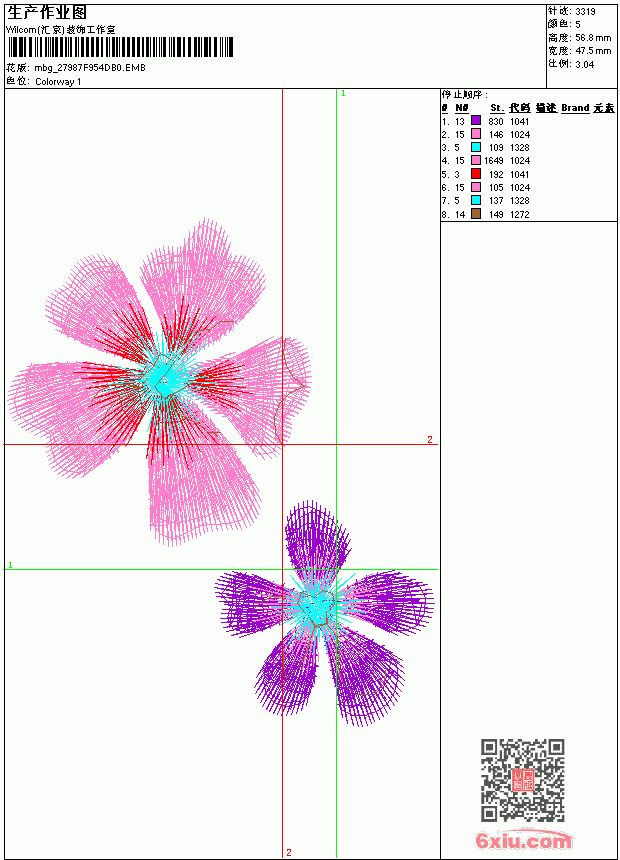
Task: Click the cyan swatch in stop row 7
Action: 476,200
